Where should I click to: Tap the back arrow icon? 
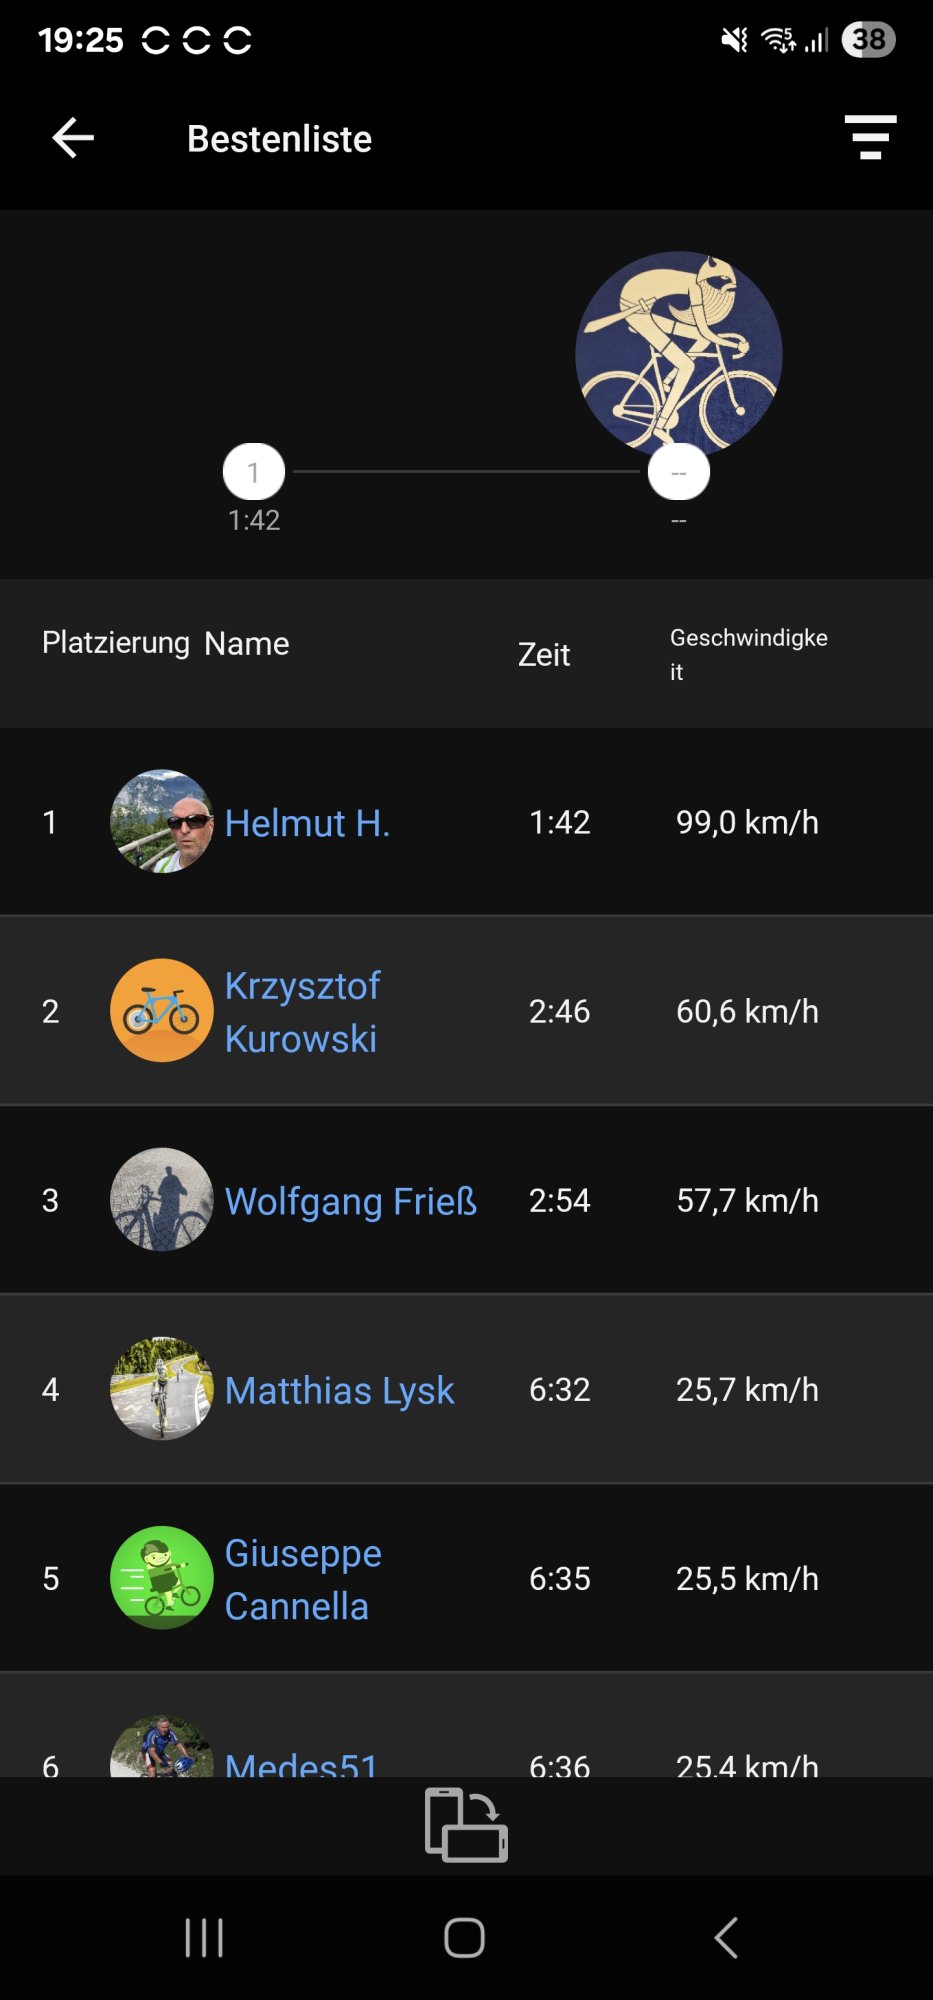coord(73,138)
